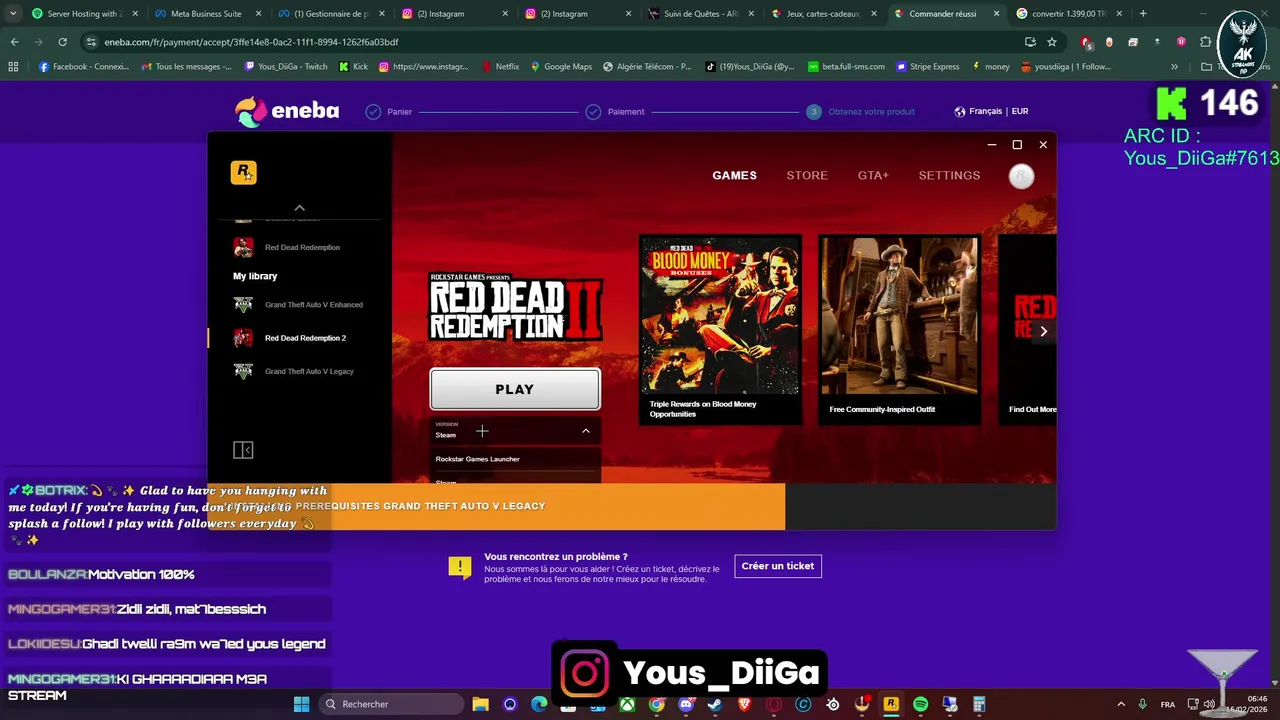The height and width of the screenshot is (720, 1280).
Task: Open Spotify from taskbar
Action: (x=920, y=704)
